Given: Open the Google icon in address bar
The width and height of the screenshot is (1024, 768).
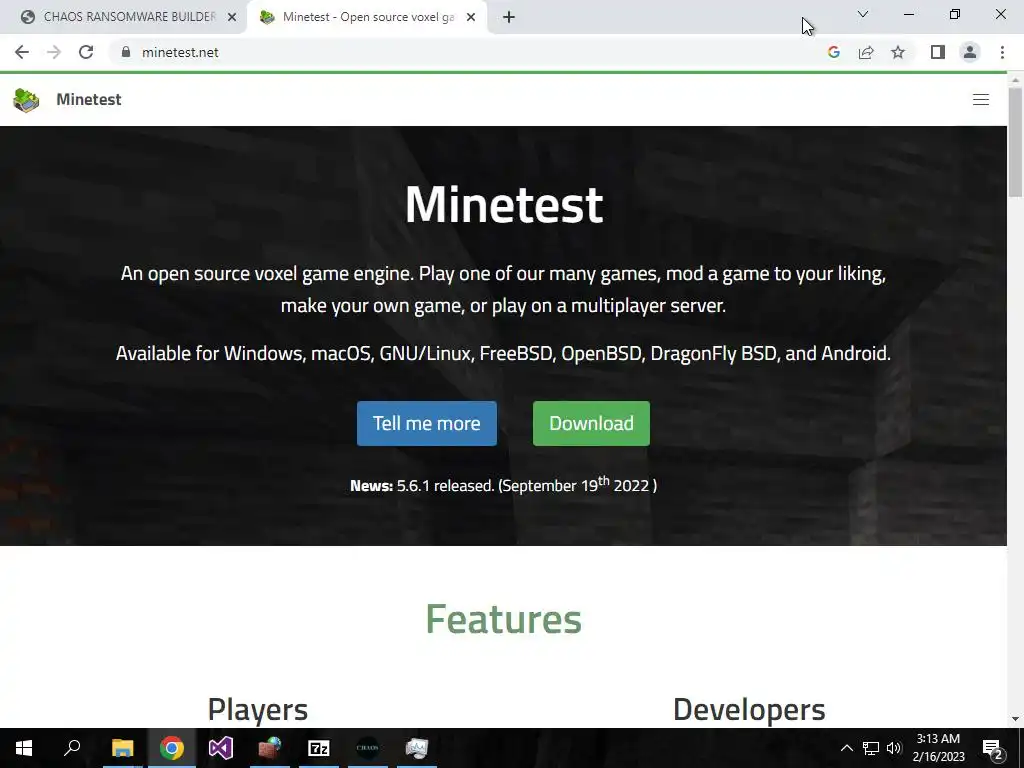Looking at the screenshot, I should click(833, 52).
